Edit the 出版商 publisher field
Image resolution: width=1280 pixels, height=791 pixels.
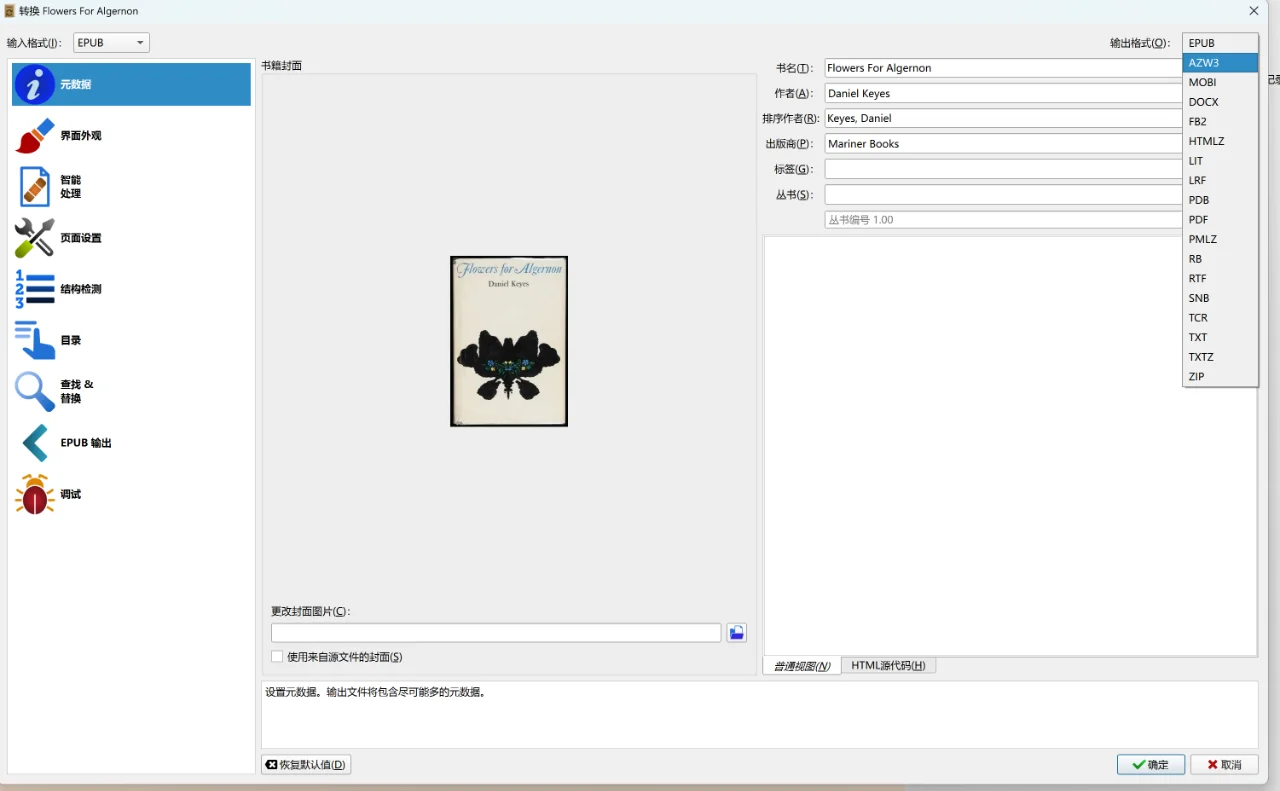click(1003, 144)
